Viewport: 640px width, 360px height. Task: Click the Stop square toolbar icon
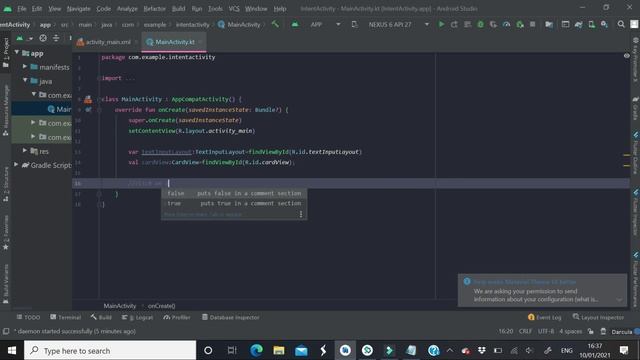[x=533, y=24]
